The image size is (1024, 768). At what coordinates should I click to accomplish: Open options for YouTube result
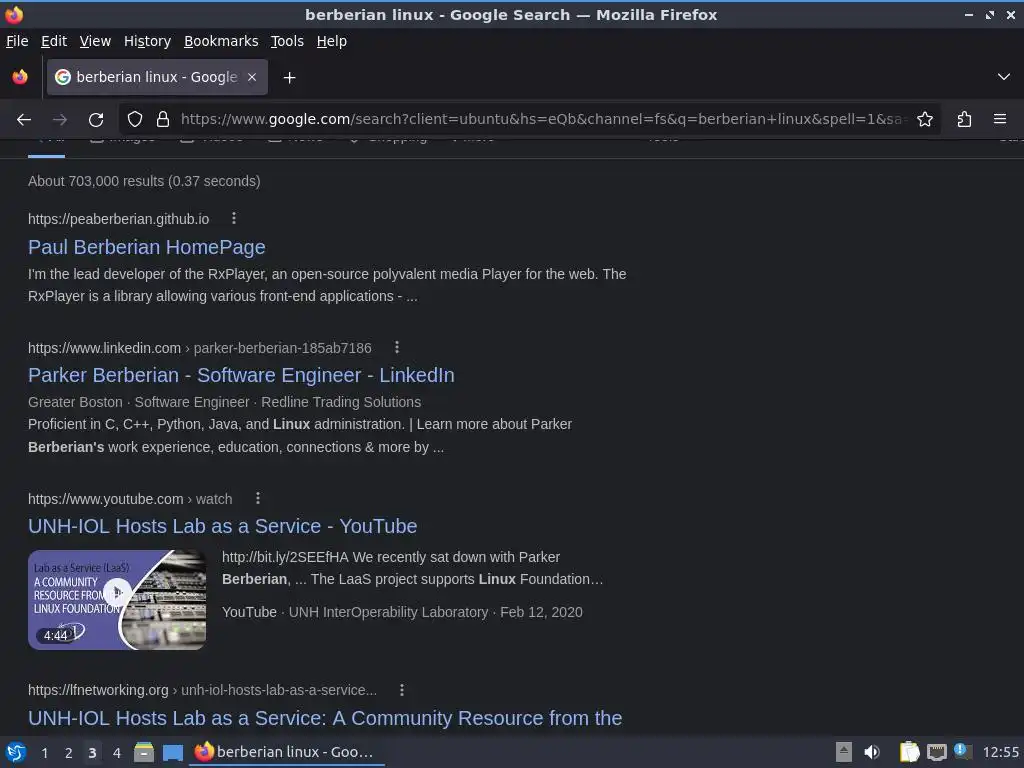[258, 498]
